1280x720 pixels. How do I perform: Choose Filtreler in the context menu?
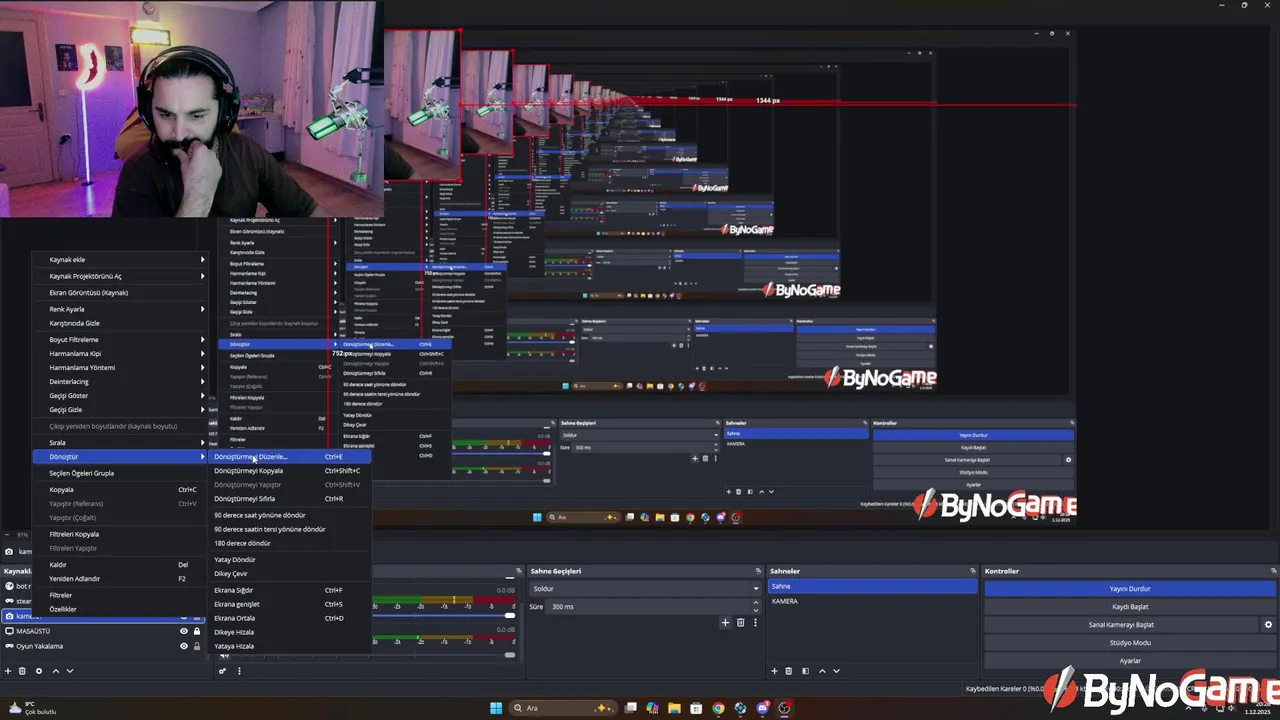click(120, 595)
